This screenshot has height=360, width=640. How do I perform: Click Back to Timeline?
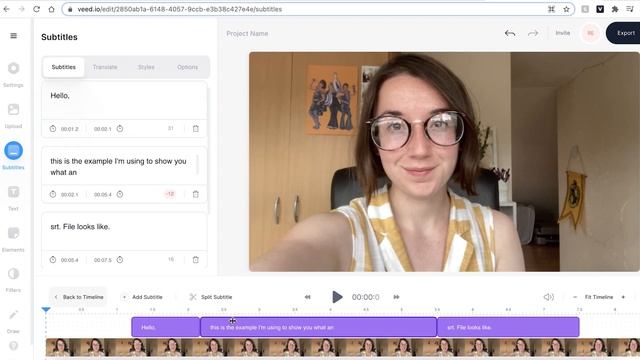point(79,297)
